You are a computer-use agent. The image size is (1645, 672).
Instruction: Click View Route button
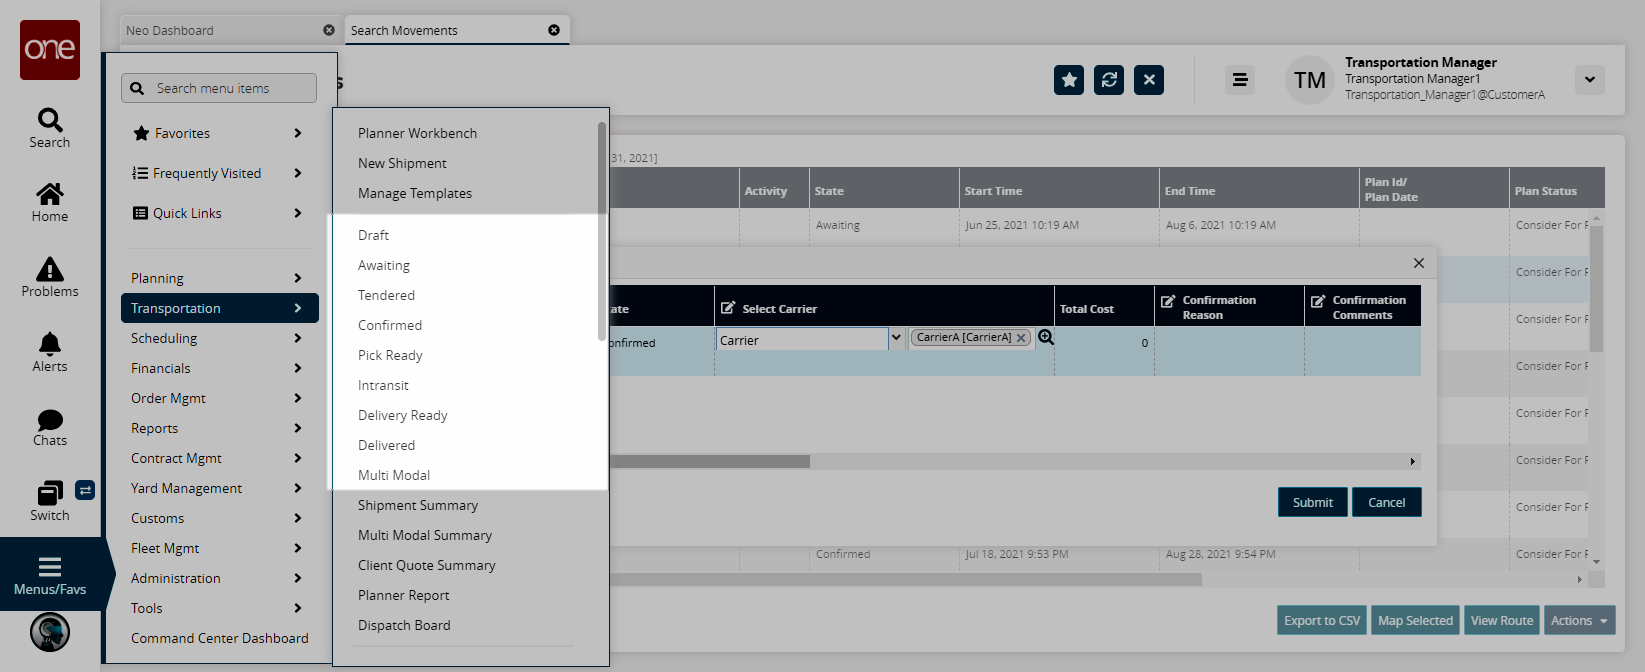click(1501, 620)
